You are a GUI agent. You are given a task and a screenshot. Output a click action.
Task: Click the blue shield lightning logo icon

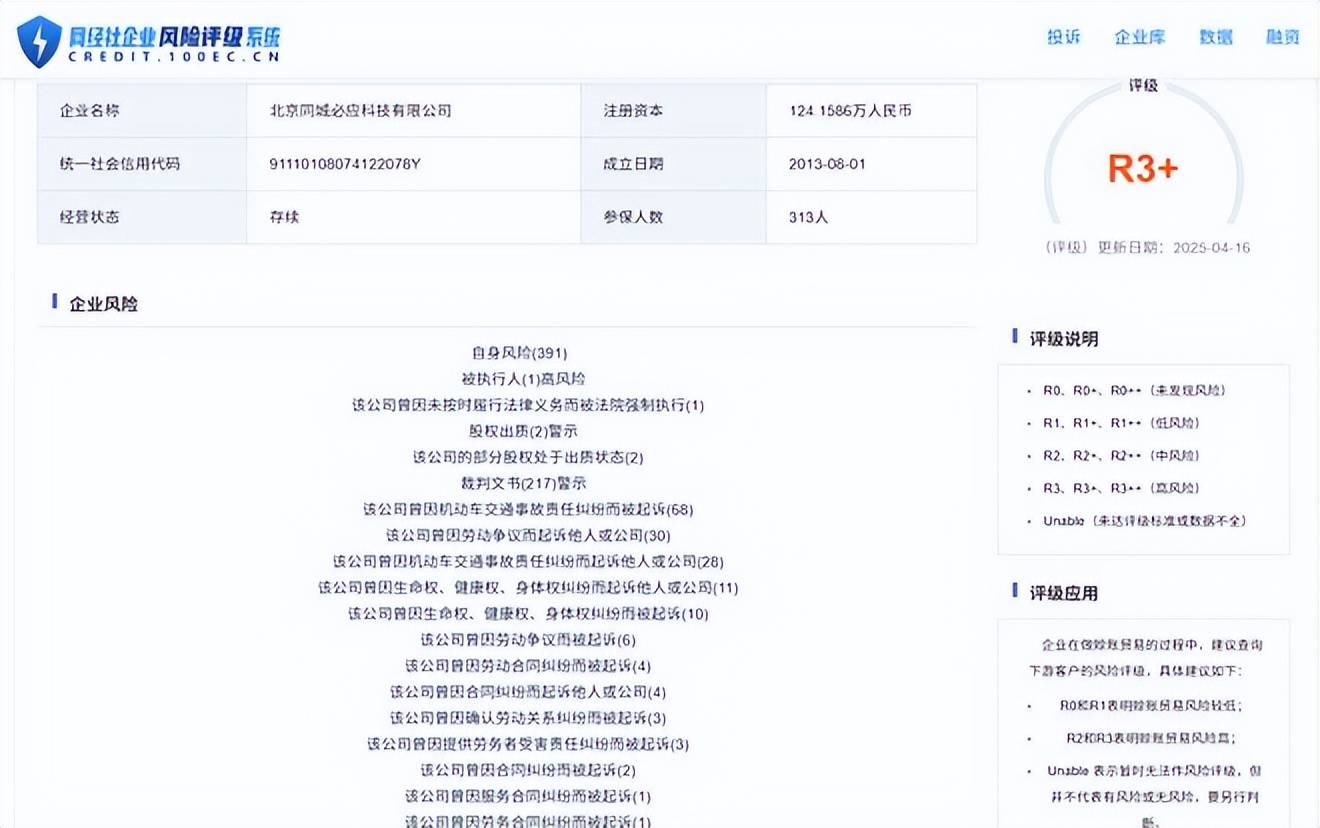[39, 41]
